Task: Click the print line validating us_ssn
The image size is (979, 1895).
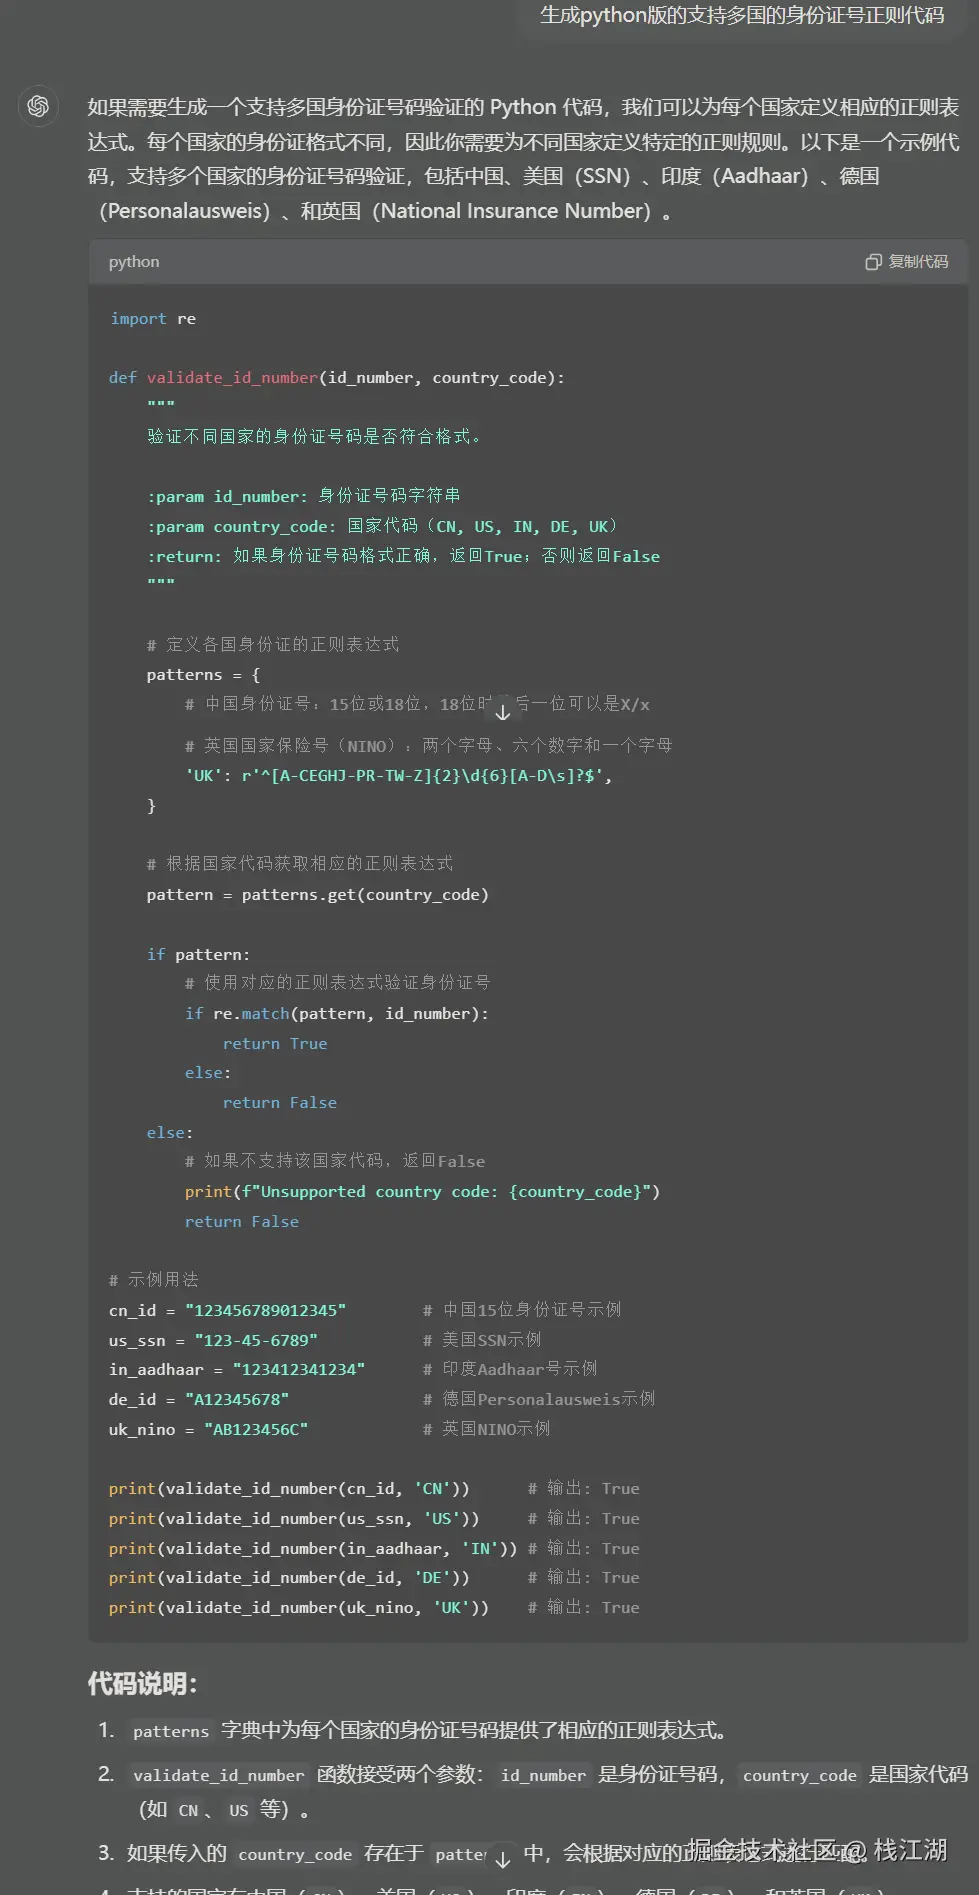Action: point(294,1518)
